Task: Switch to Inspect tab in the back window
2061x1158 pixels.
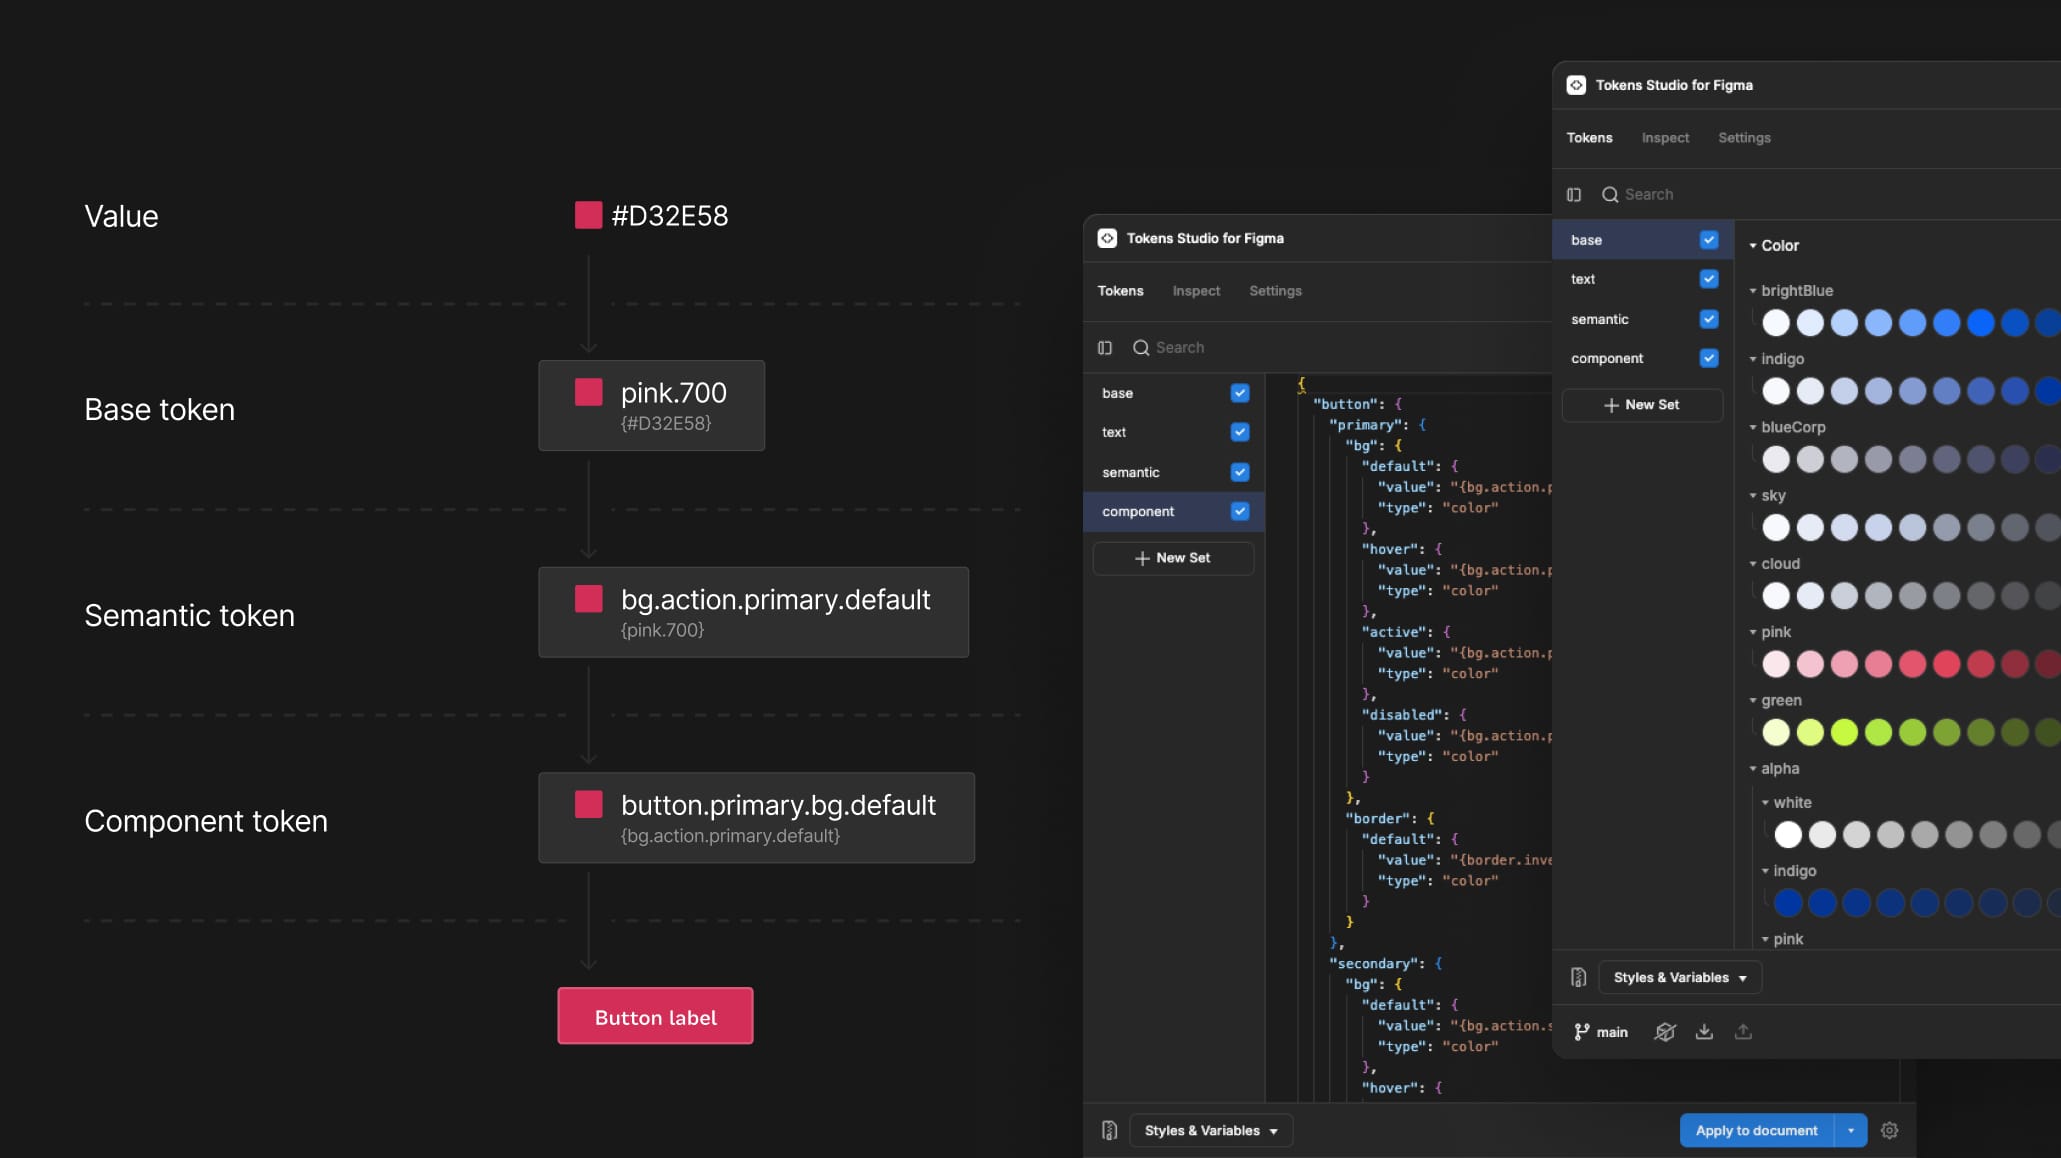Action: 1196,291
